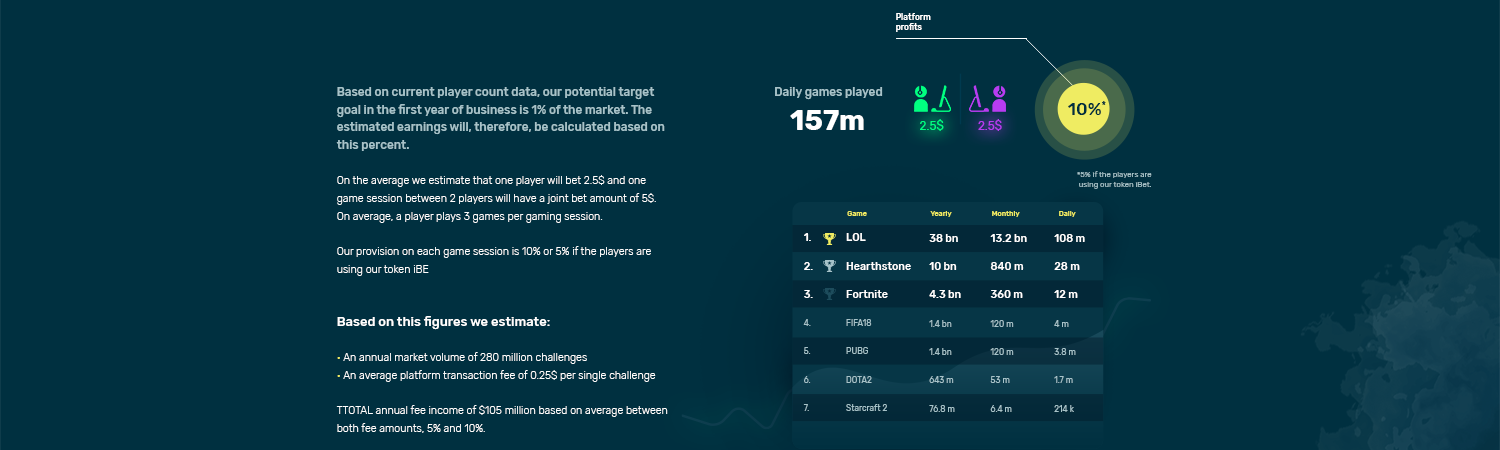Click LOL's monthly value 13.2 bn
1500x450 pixels.
(x=1009, y=239)
